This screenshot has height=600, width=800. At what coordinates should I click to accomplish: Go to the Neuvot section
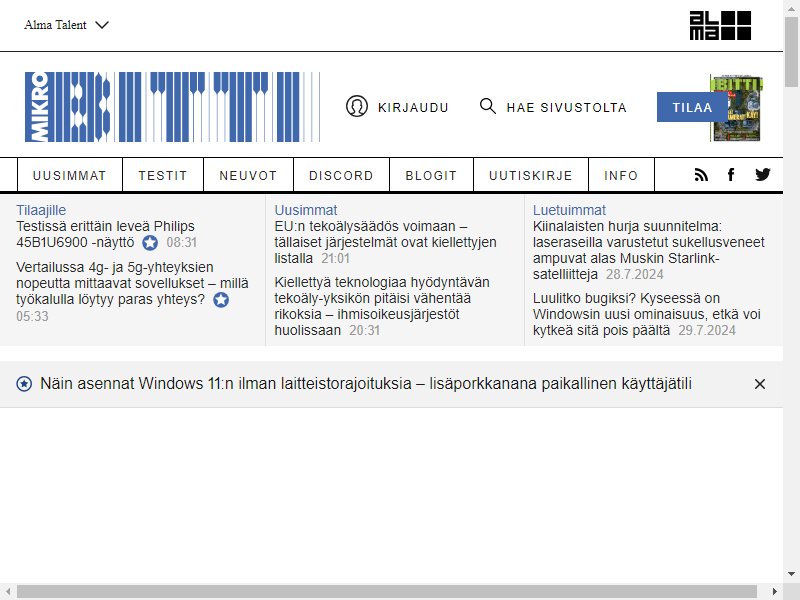click(248, 176)
